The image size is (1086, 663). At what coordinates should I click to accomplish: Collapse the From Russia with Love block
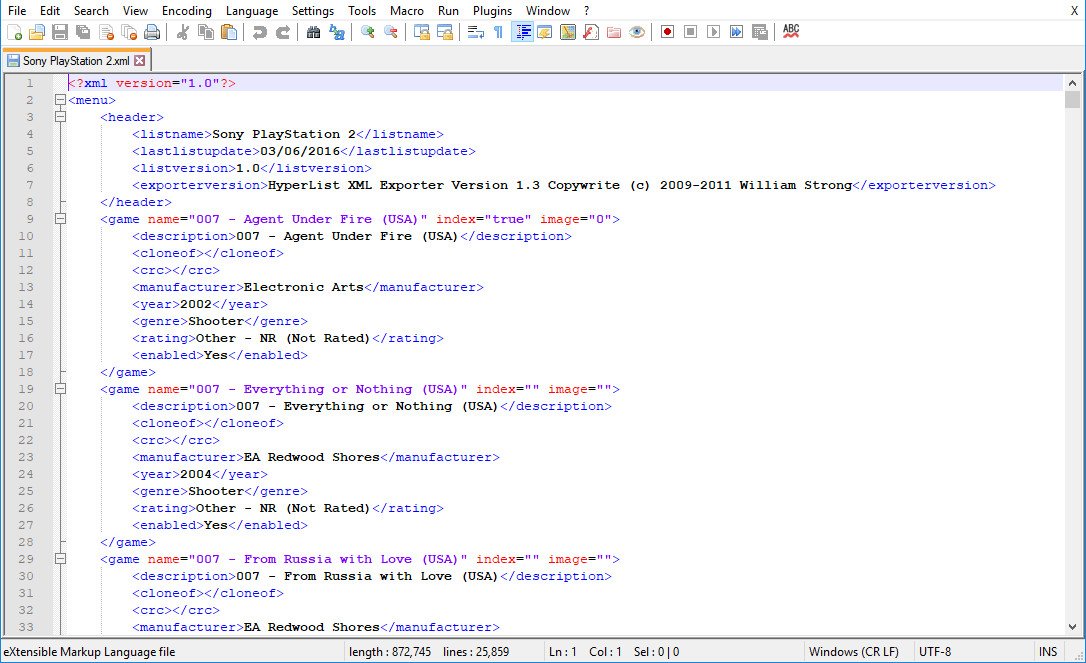click(60, 558)
